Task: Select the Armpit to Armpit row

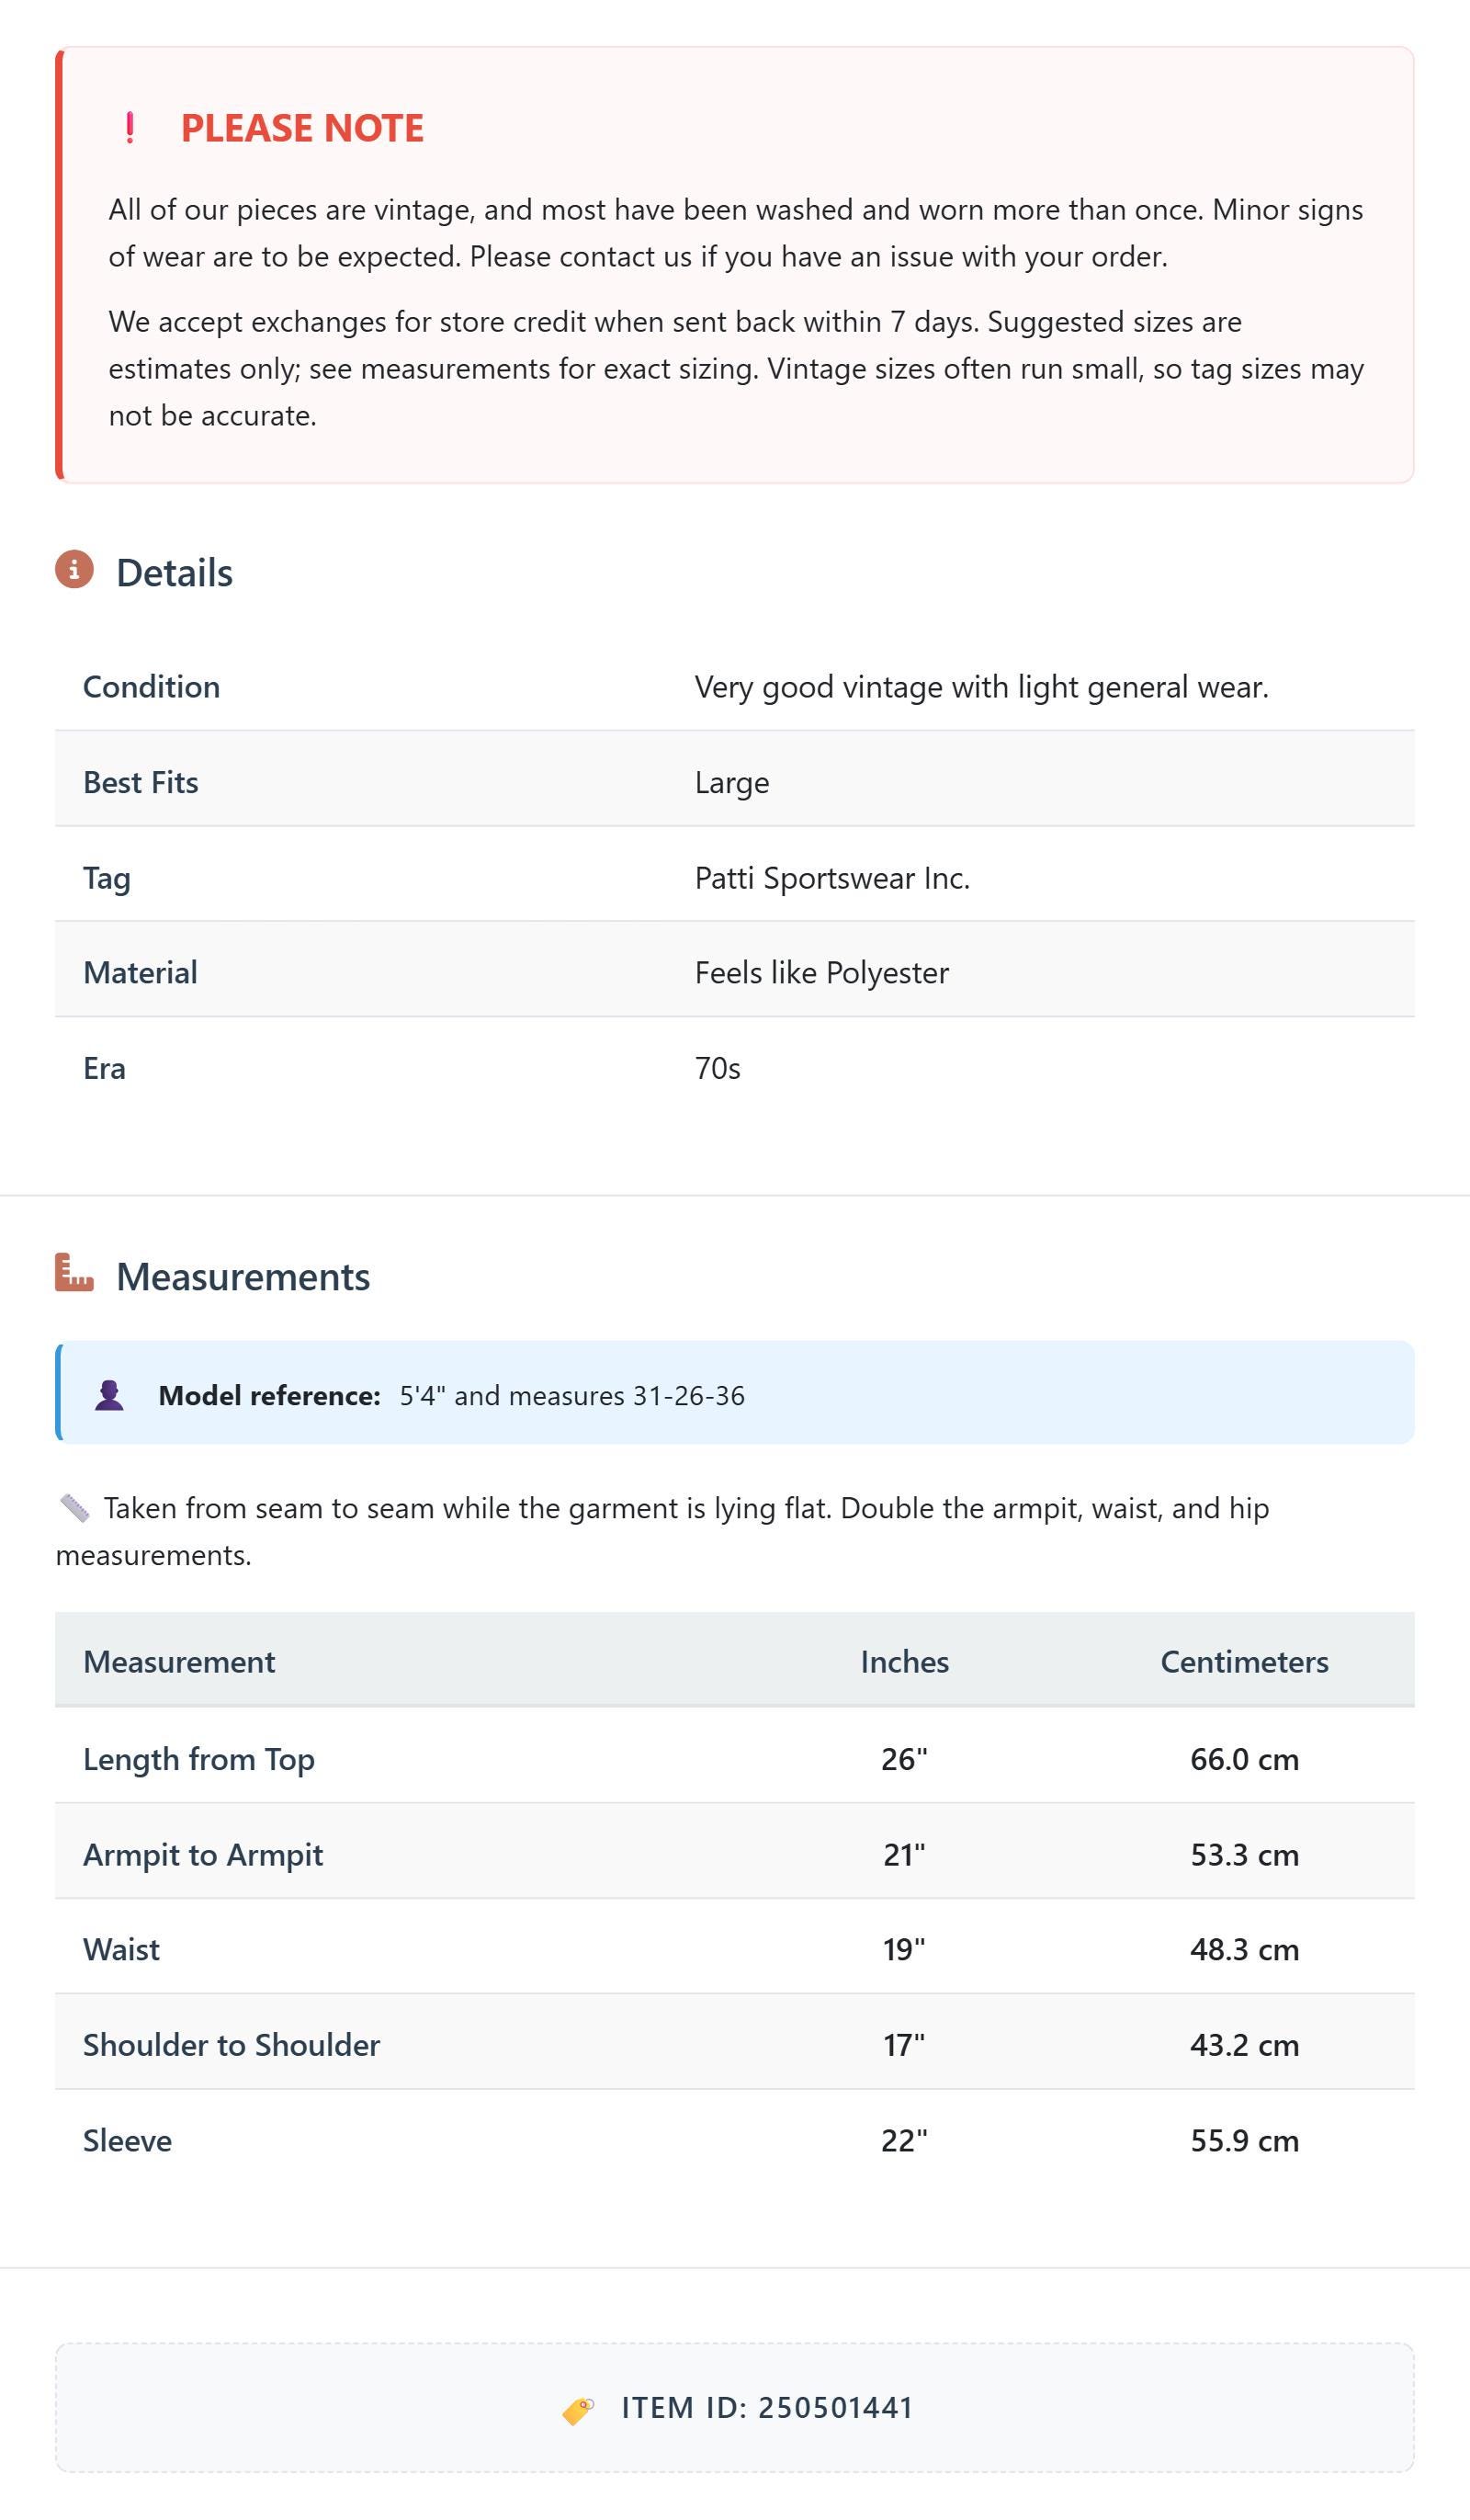Action: click(x=735, y=1855)
